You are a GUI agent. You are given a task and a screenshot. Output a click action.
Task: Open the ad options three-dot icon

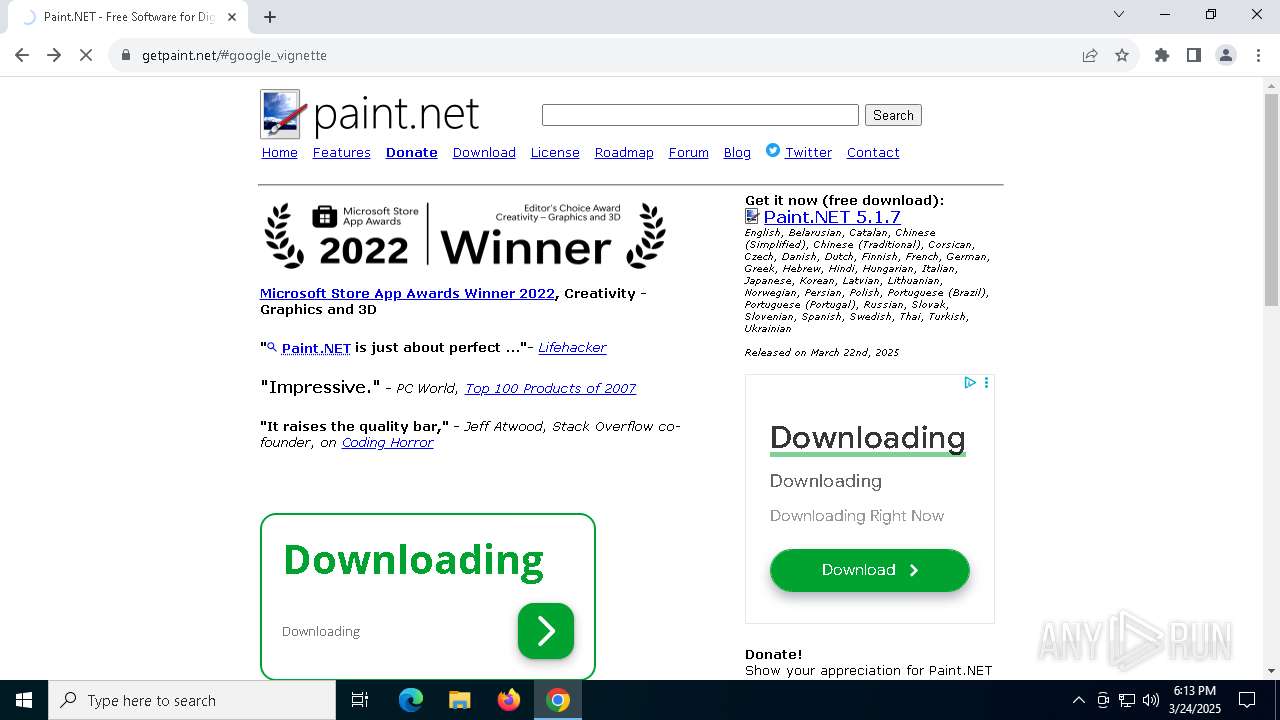tap(986, 382)
